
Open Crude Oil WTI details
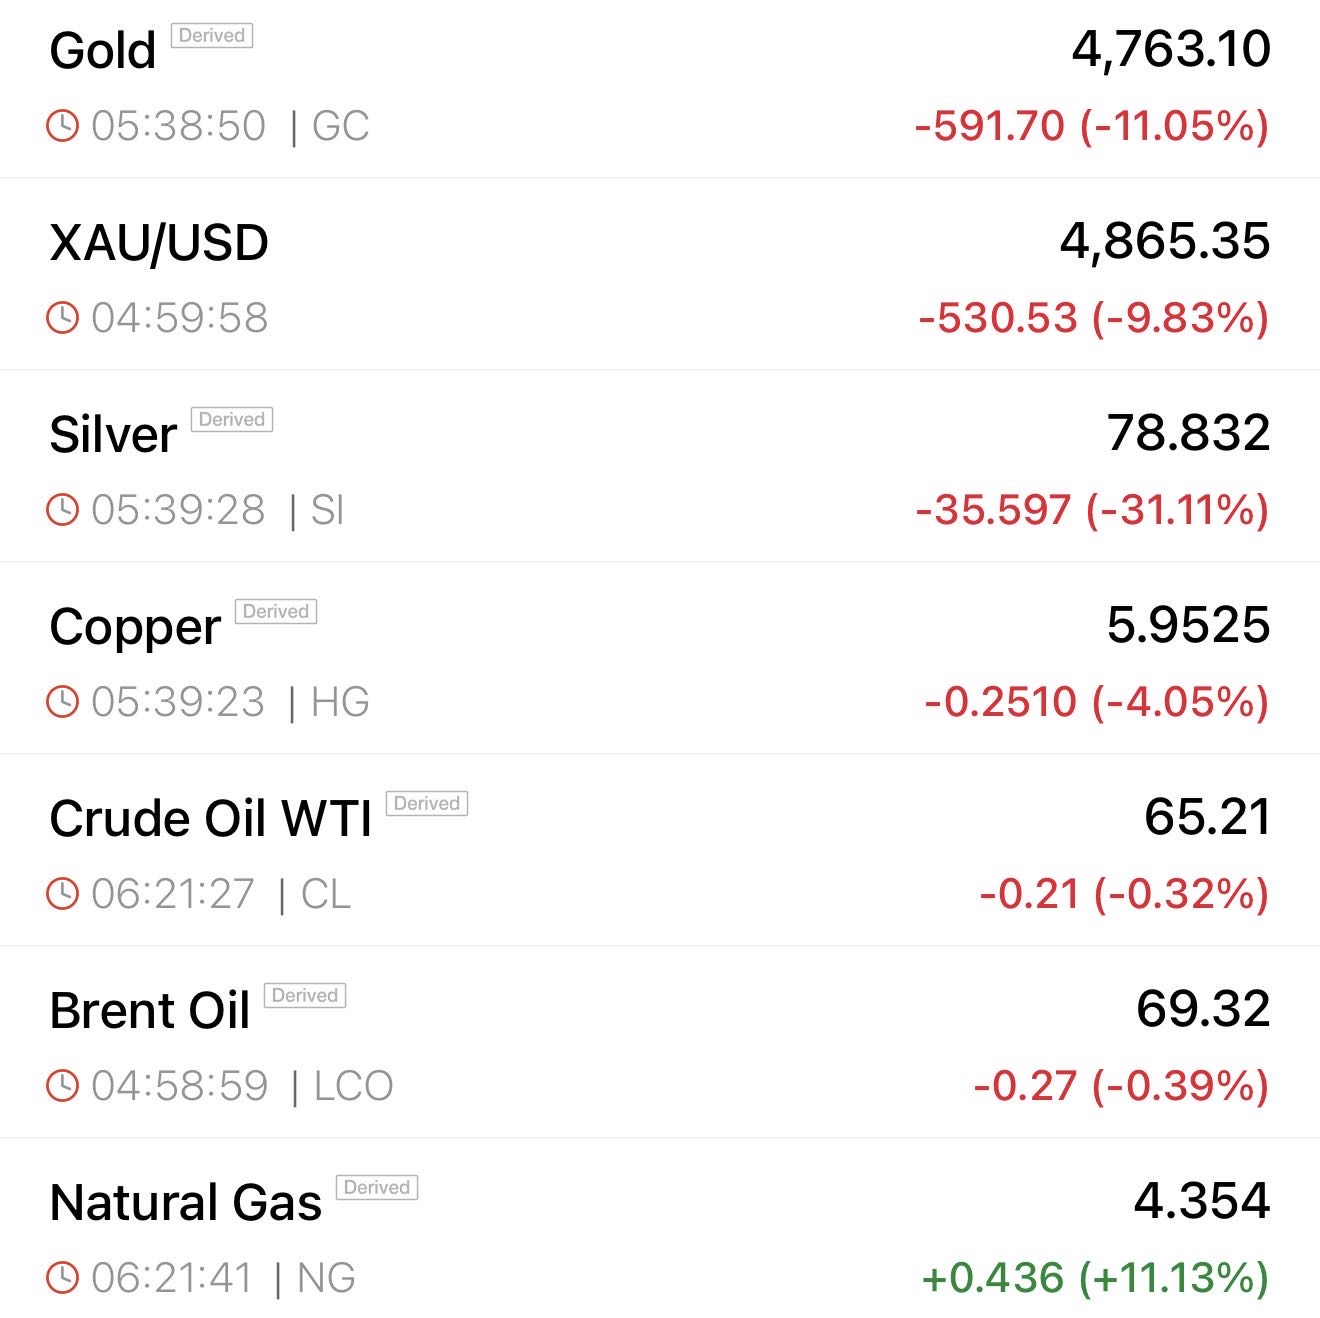(210, 819)
